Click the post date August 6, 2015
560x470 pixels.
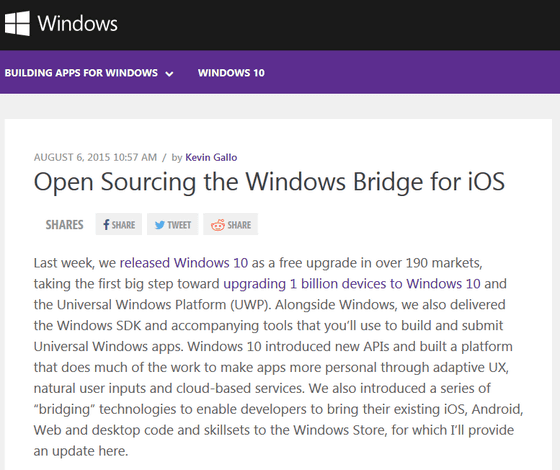pos(95,158)
